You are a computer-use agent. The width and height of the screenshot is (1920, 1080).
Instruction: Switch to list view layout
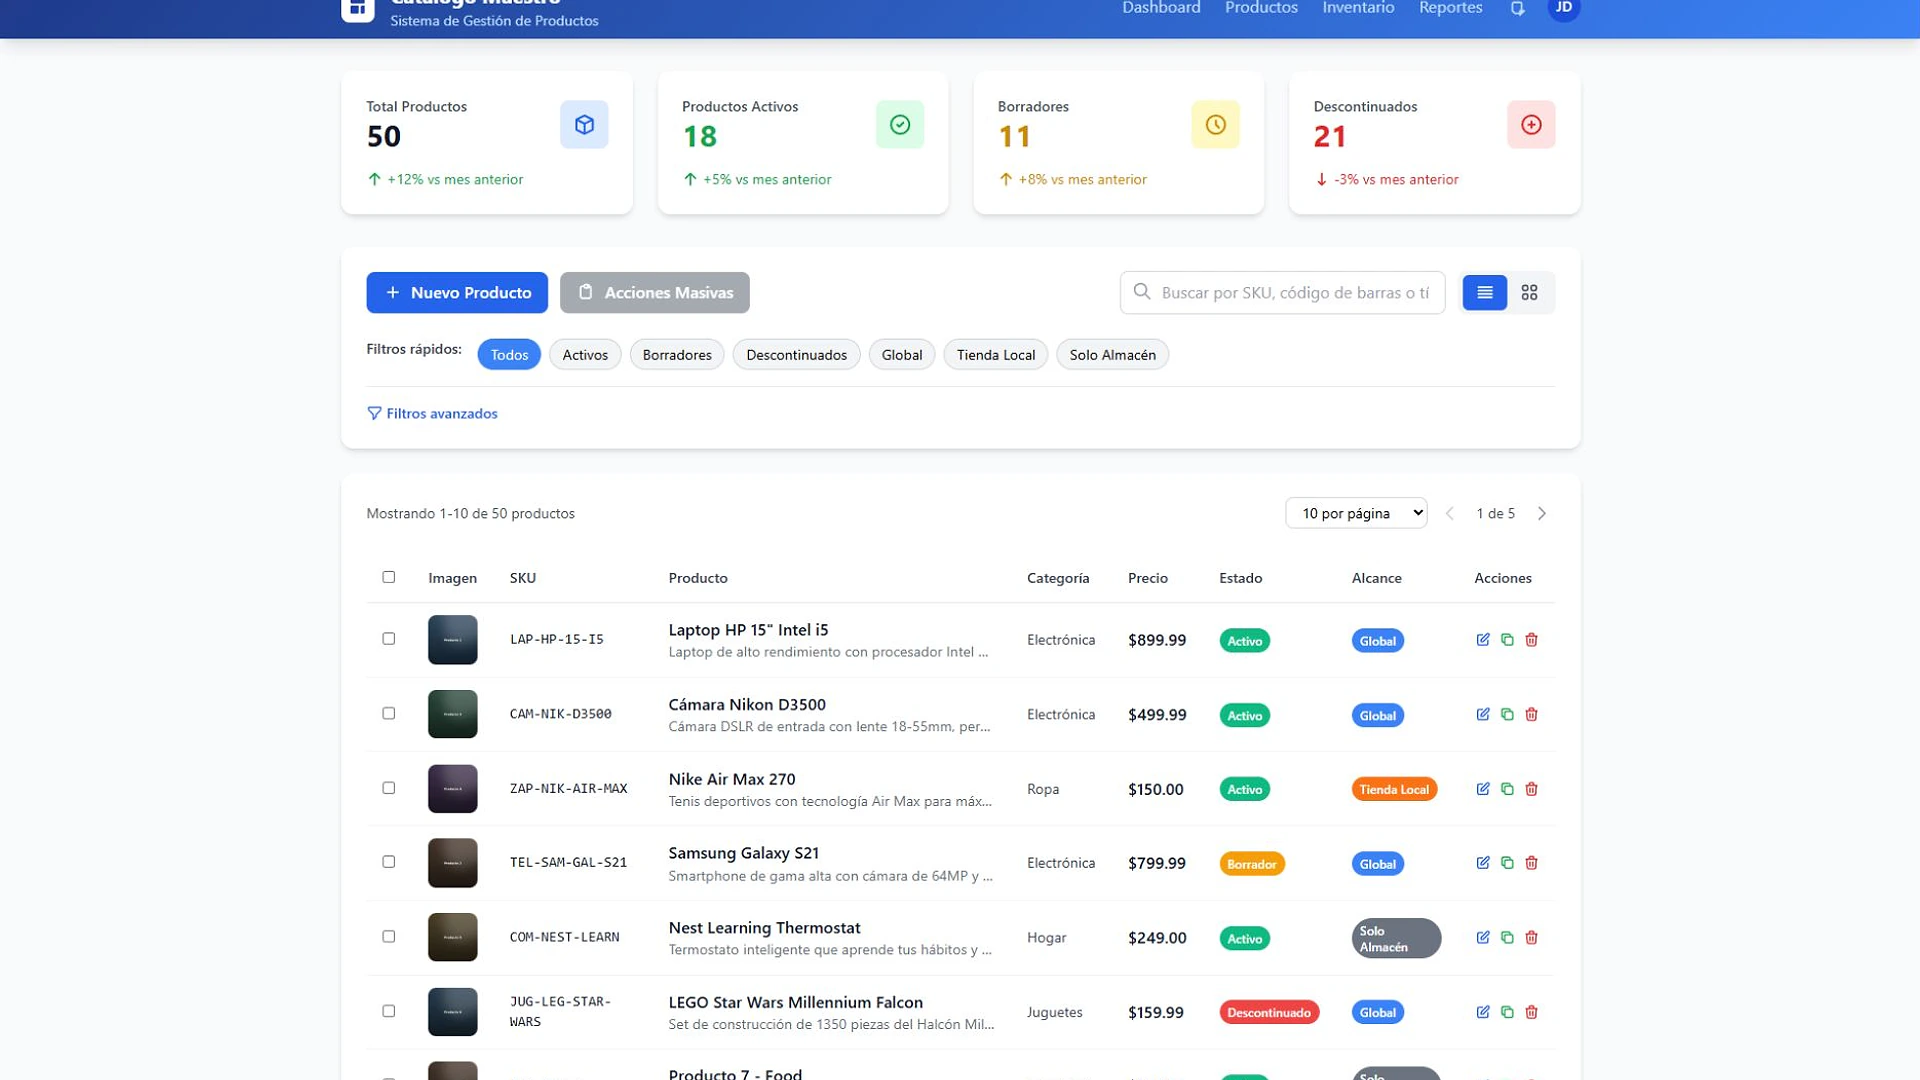coord(1485,293)
